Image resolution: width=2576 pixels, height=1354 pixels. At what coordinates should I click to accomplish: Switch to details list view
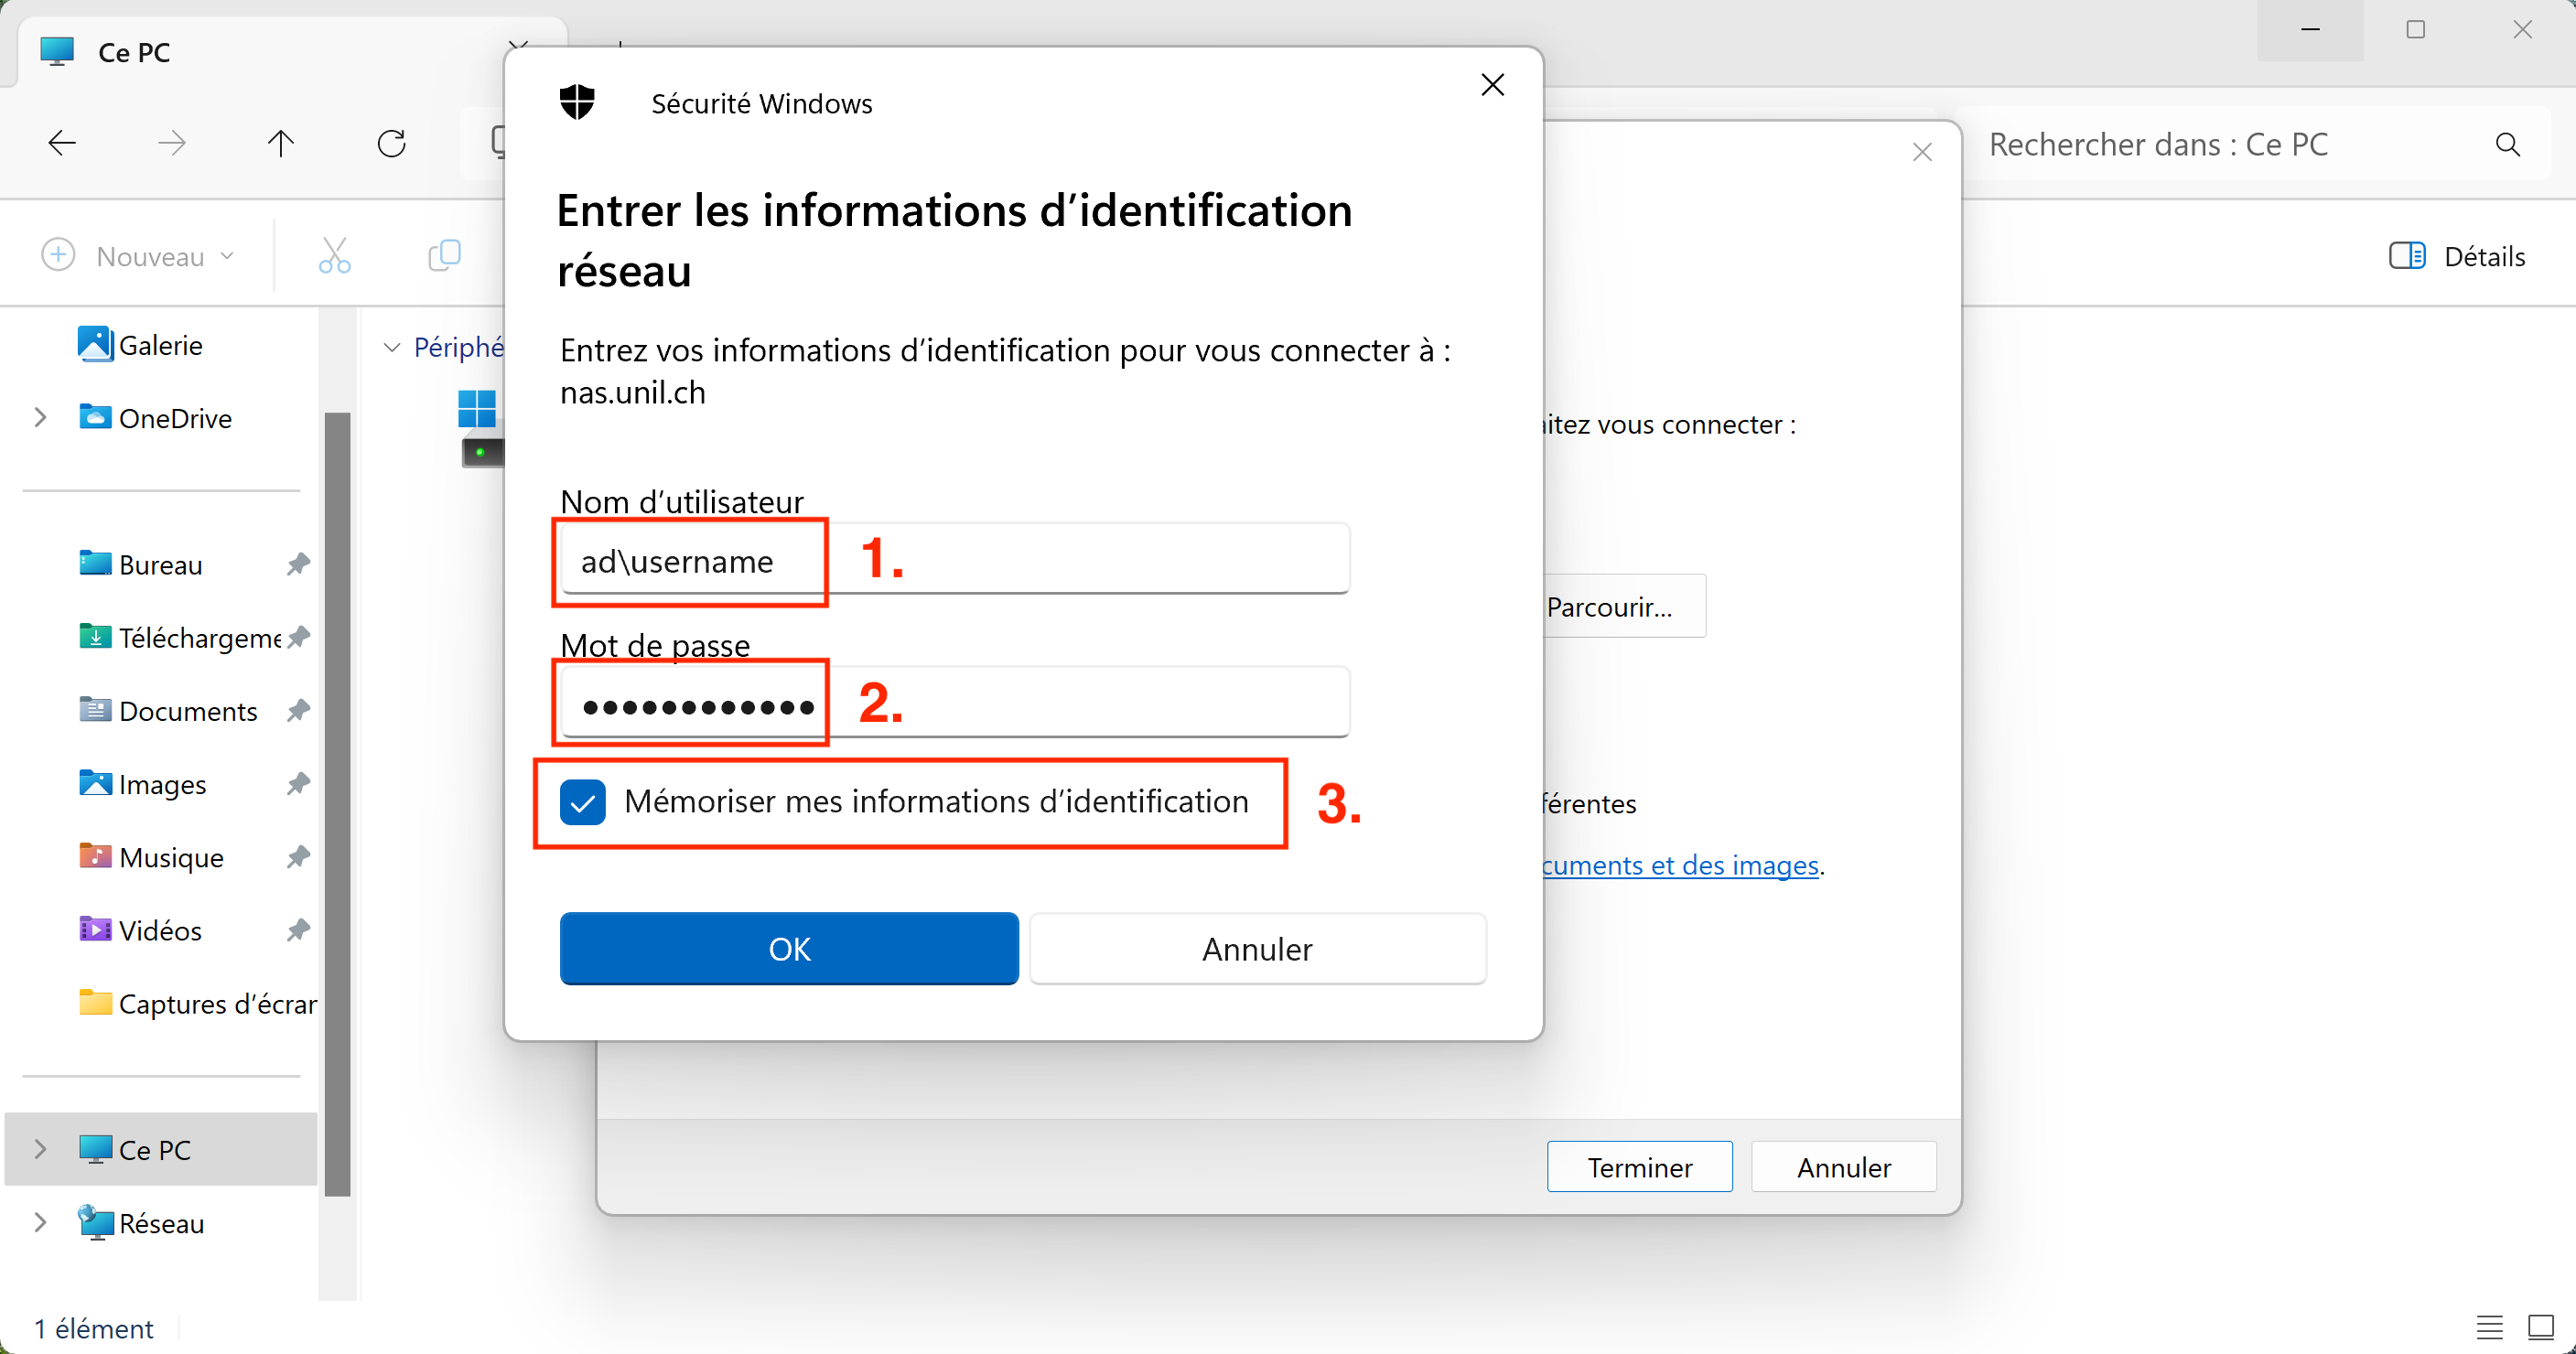point(2489,1327)
